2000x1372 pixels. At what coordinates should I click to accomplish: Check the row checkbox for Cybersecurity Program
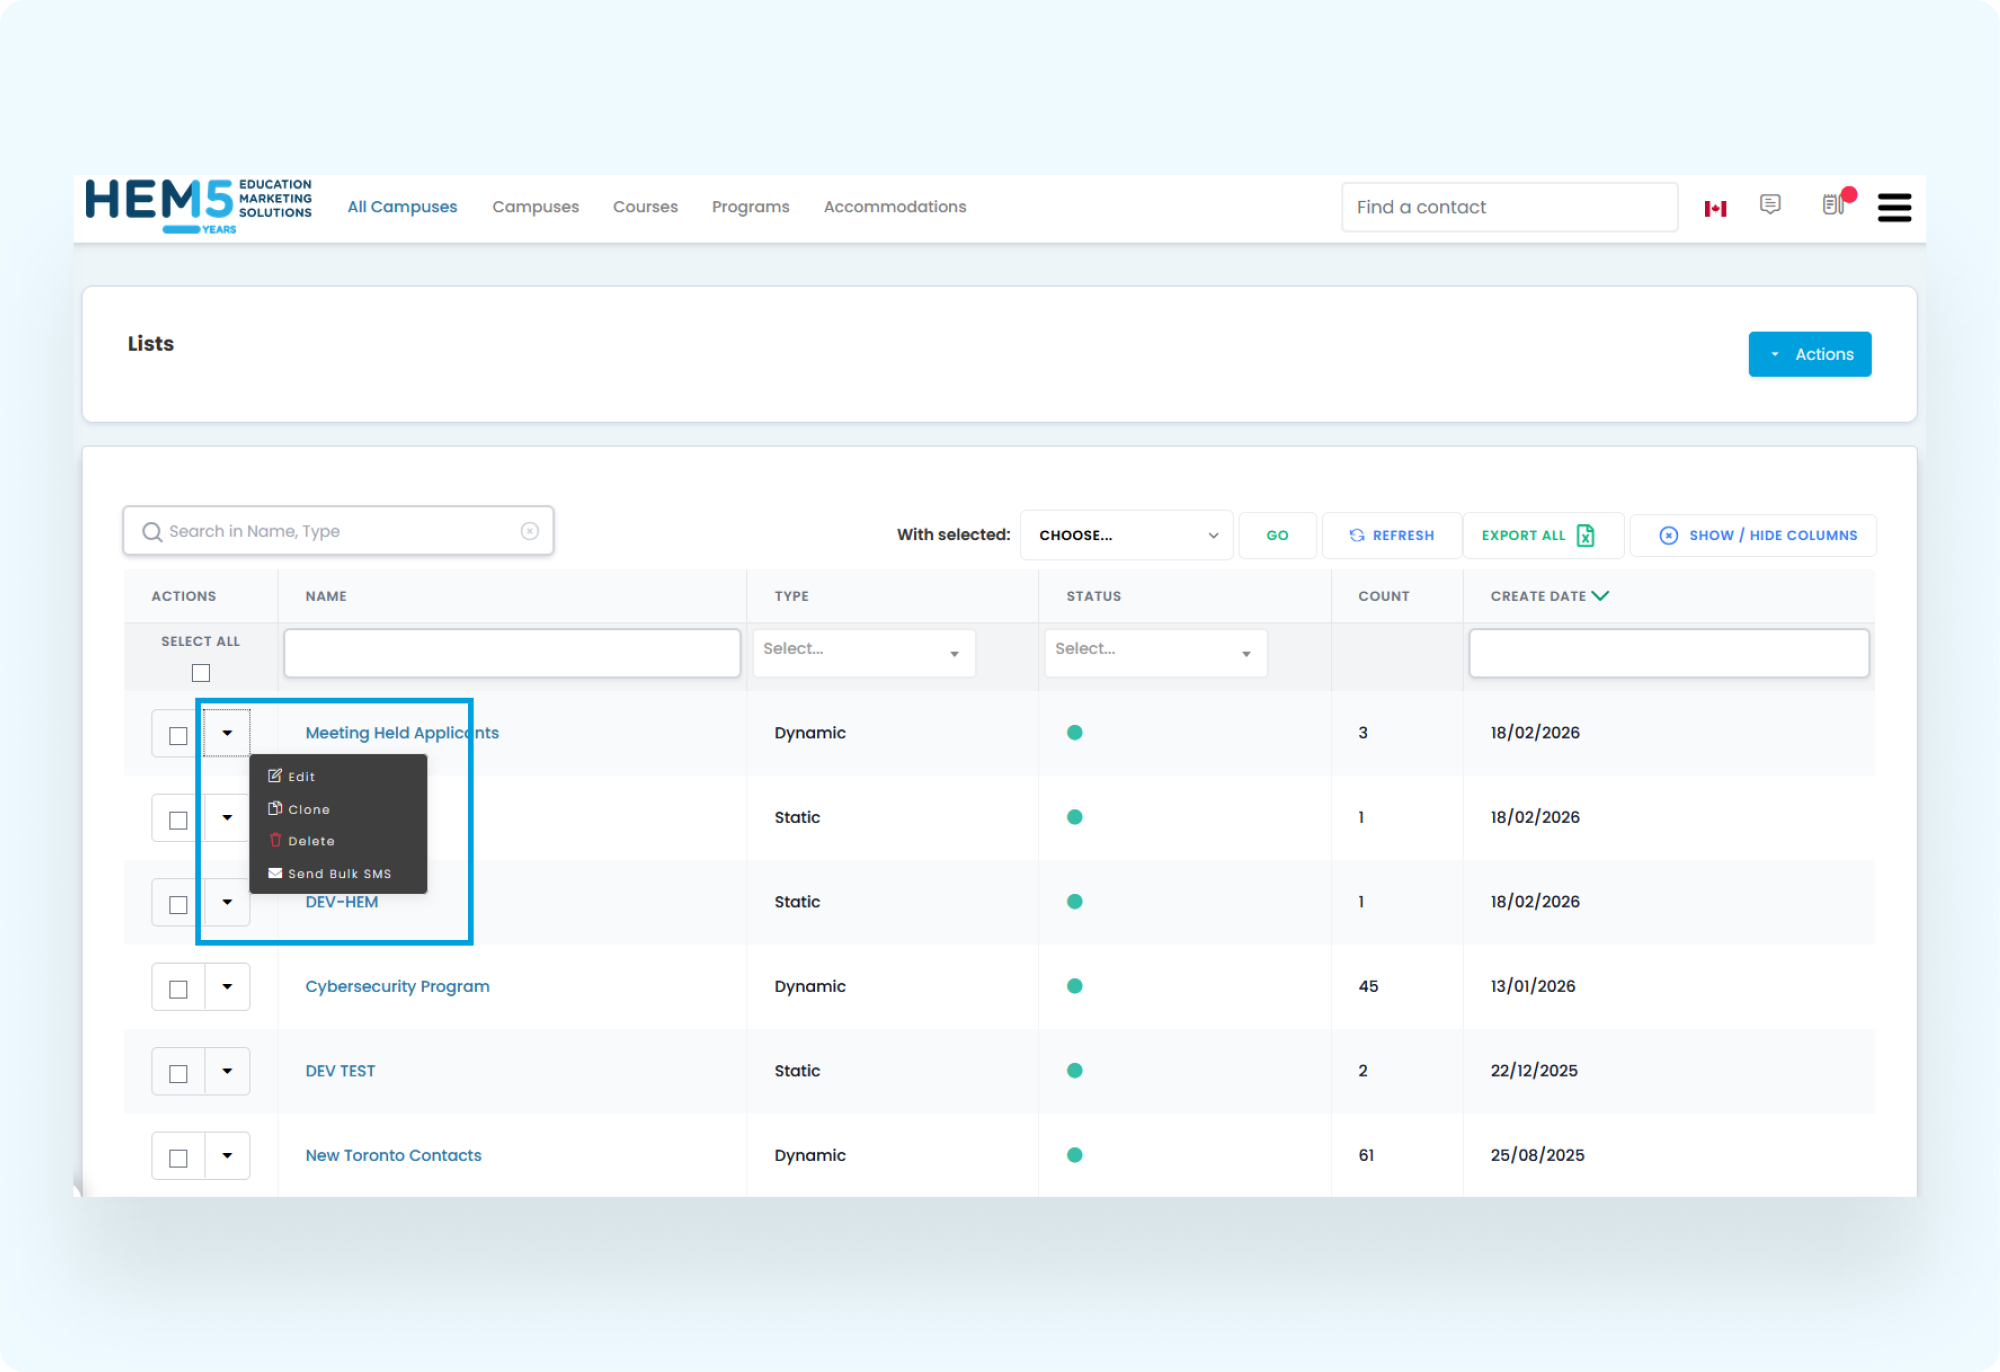178,987
